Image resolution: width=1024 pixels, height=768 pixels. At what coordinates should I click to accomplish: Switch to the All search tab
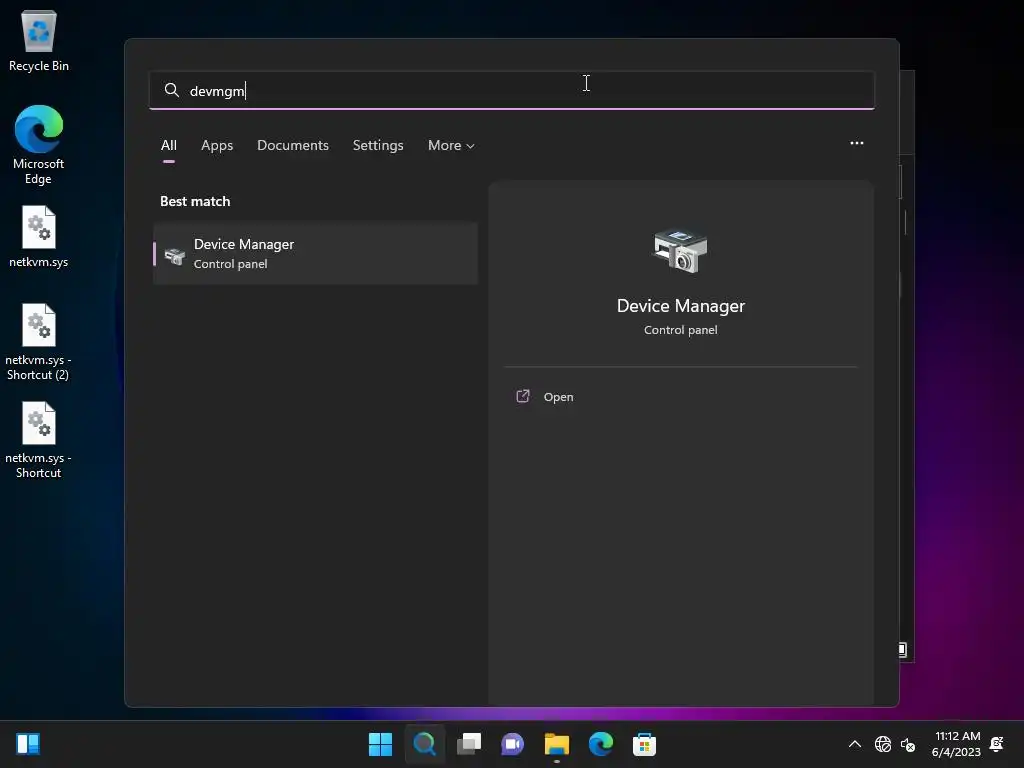pos(168,146)
